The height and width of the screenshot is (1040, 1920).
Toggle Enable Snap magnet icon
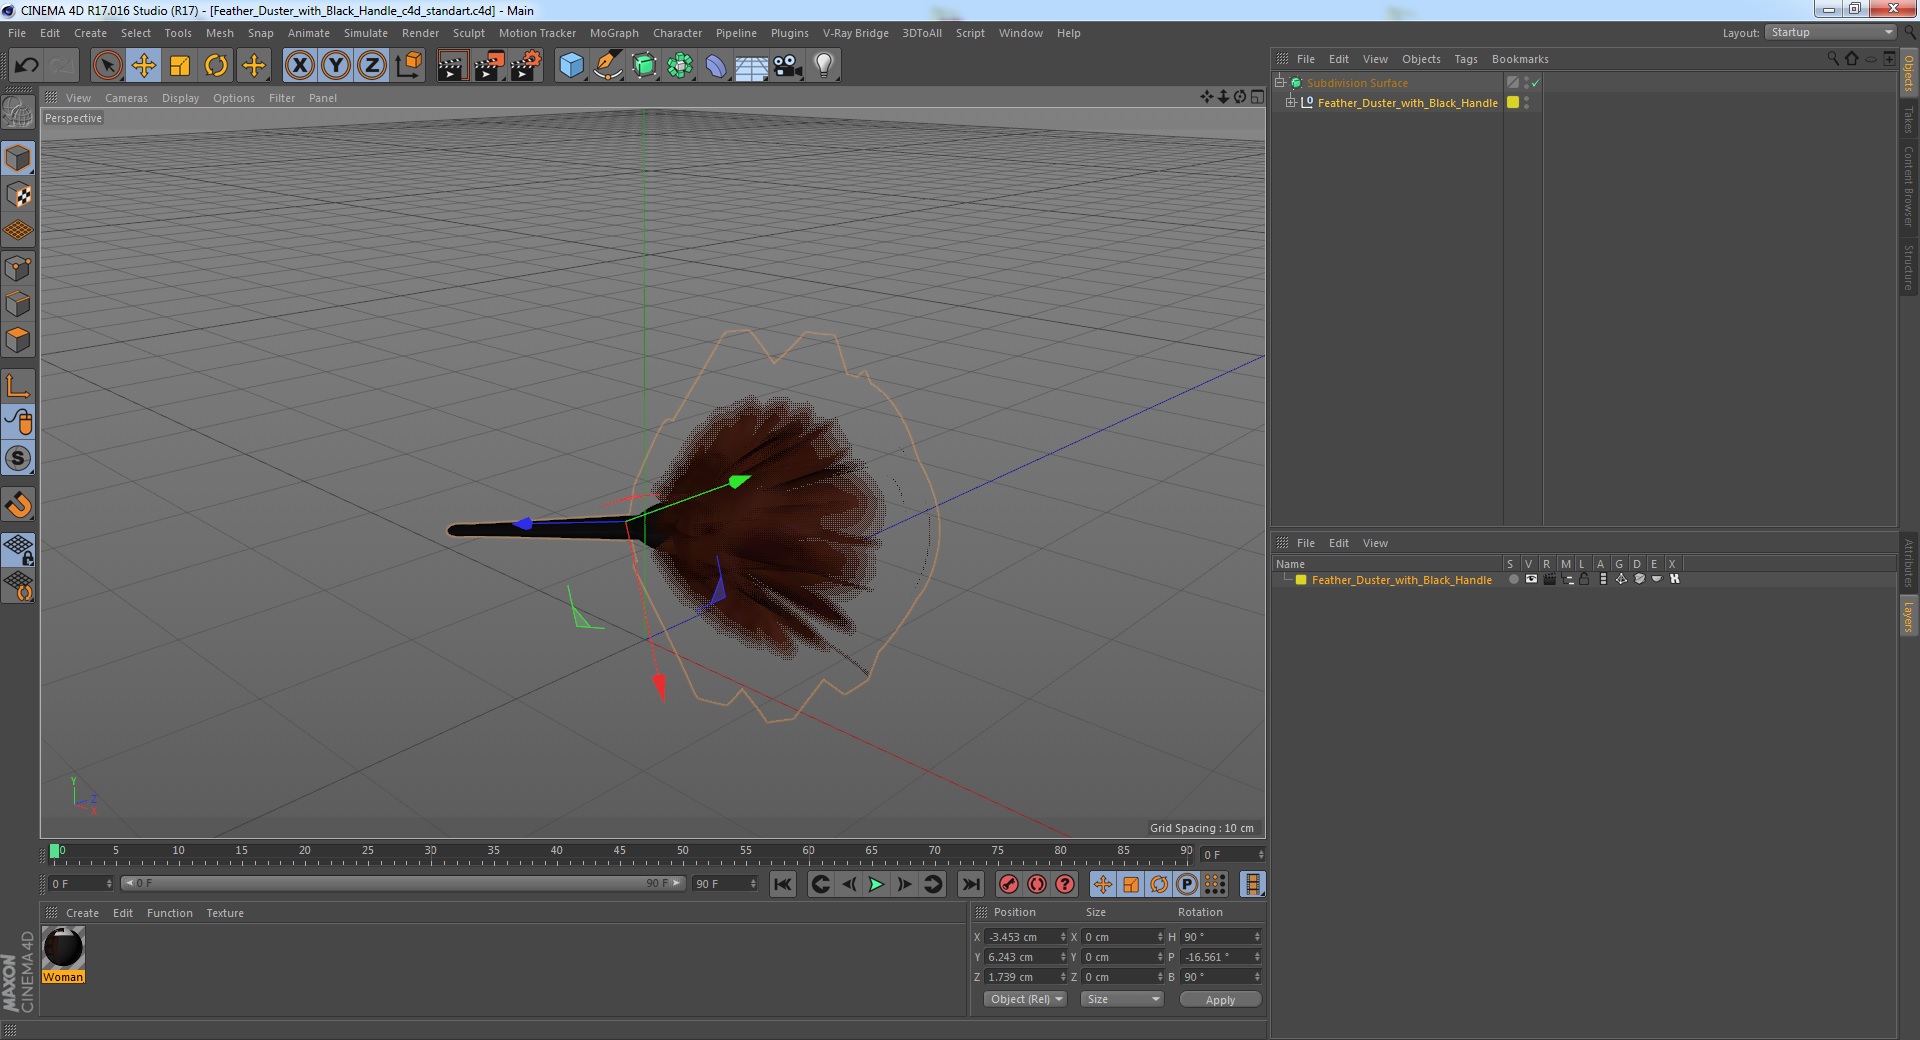coord(18,505)
